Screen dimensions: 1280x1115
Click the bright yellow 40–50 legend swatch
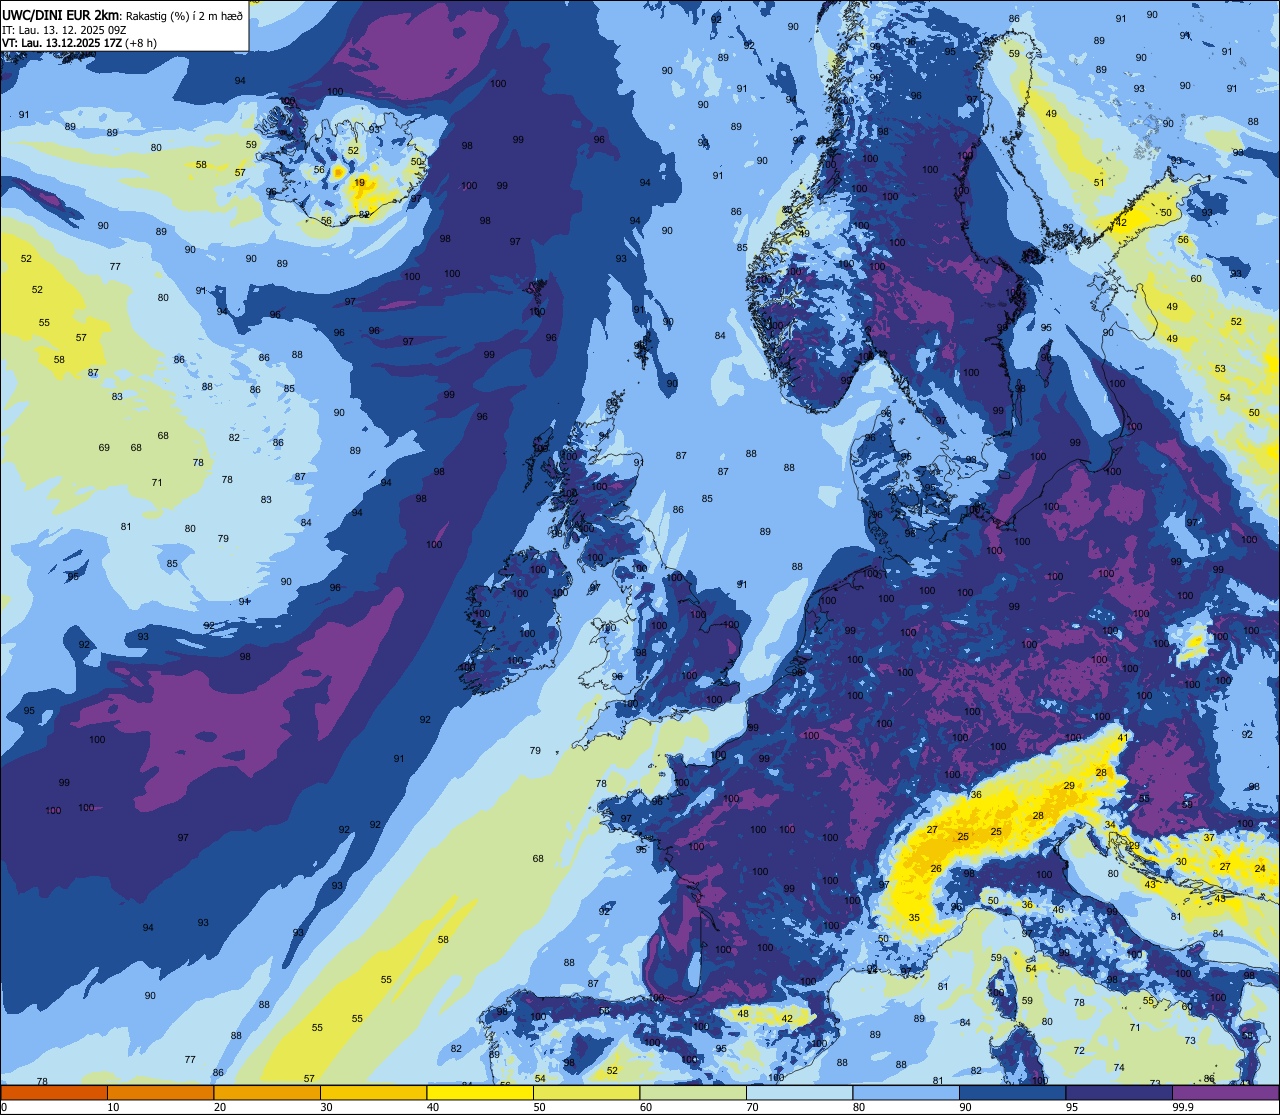click(x=480, y=1092)
